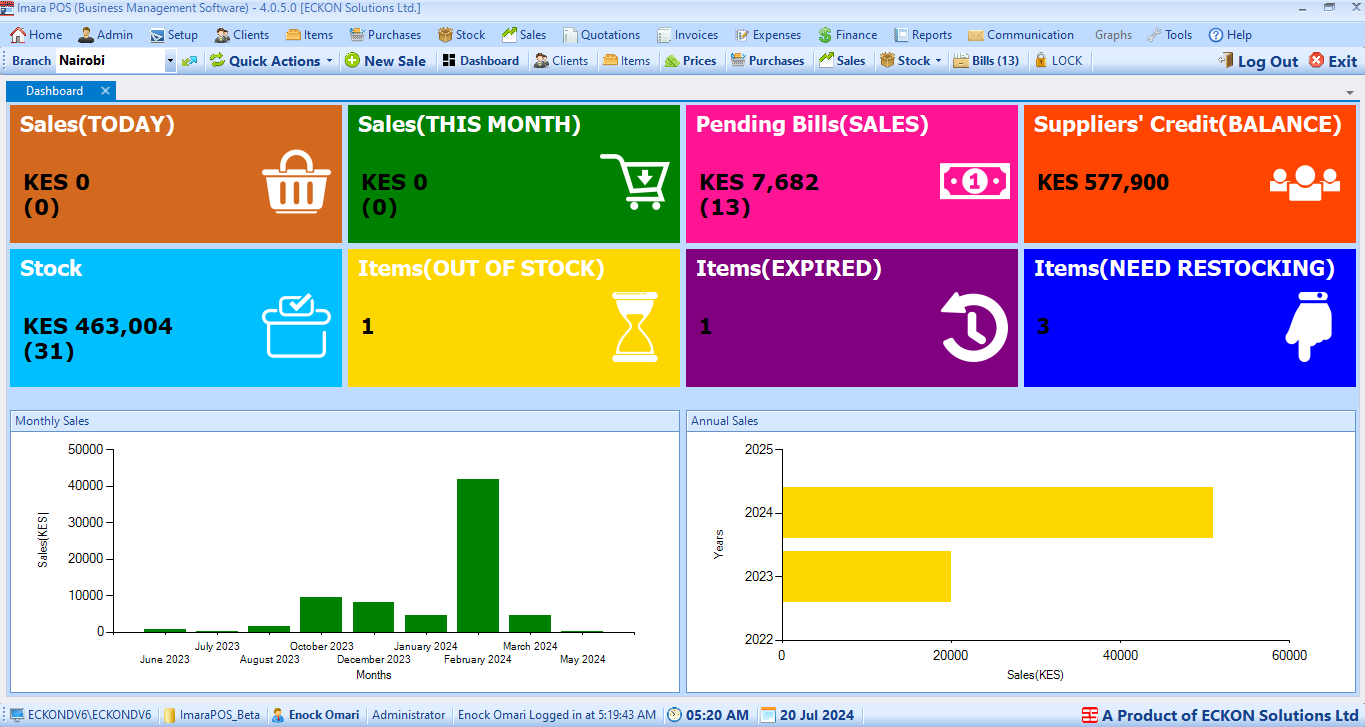
Task: Click the hourglass on Items(OUT OF STOCK)
Action: tap(635, 326)
